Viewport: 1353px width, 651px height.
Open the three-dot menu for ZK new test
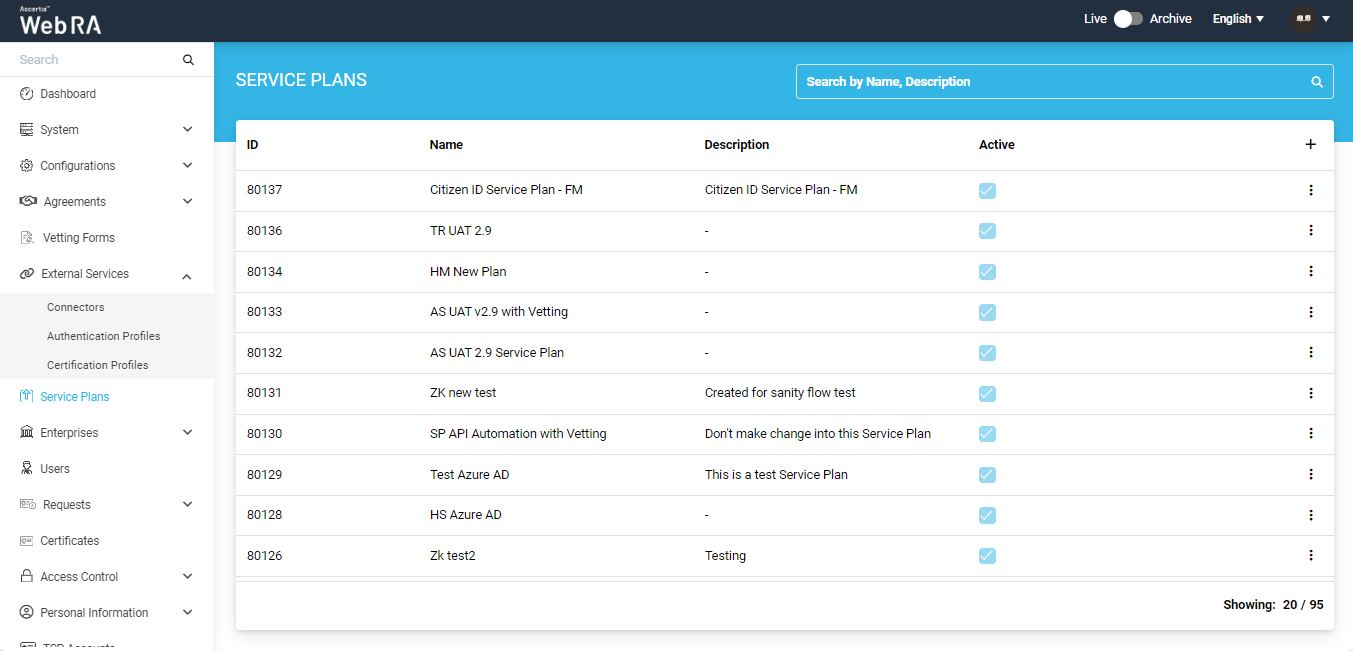[1310, 393]
